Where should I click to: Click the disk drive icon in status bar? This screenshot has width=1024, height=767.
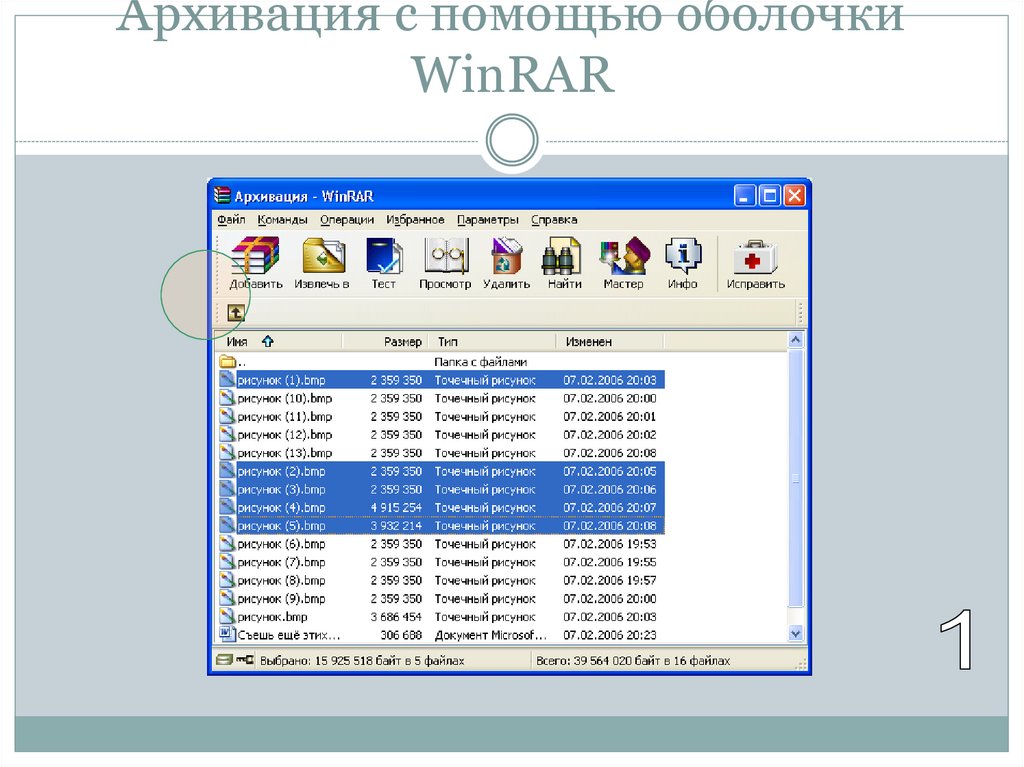point(224,660)
